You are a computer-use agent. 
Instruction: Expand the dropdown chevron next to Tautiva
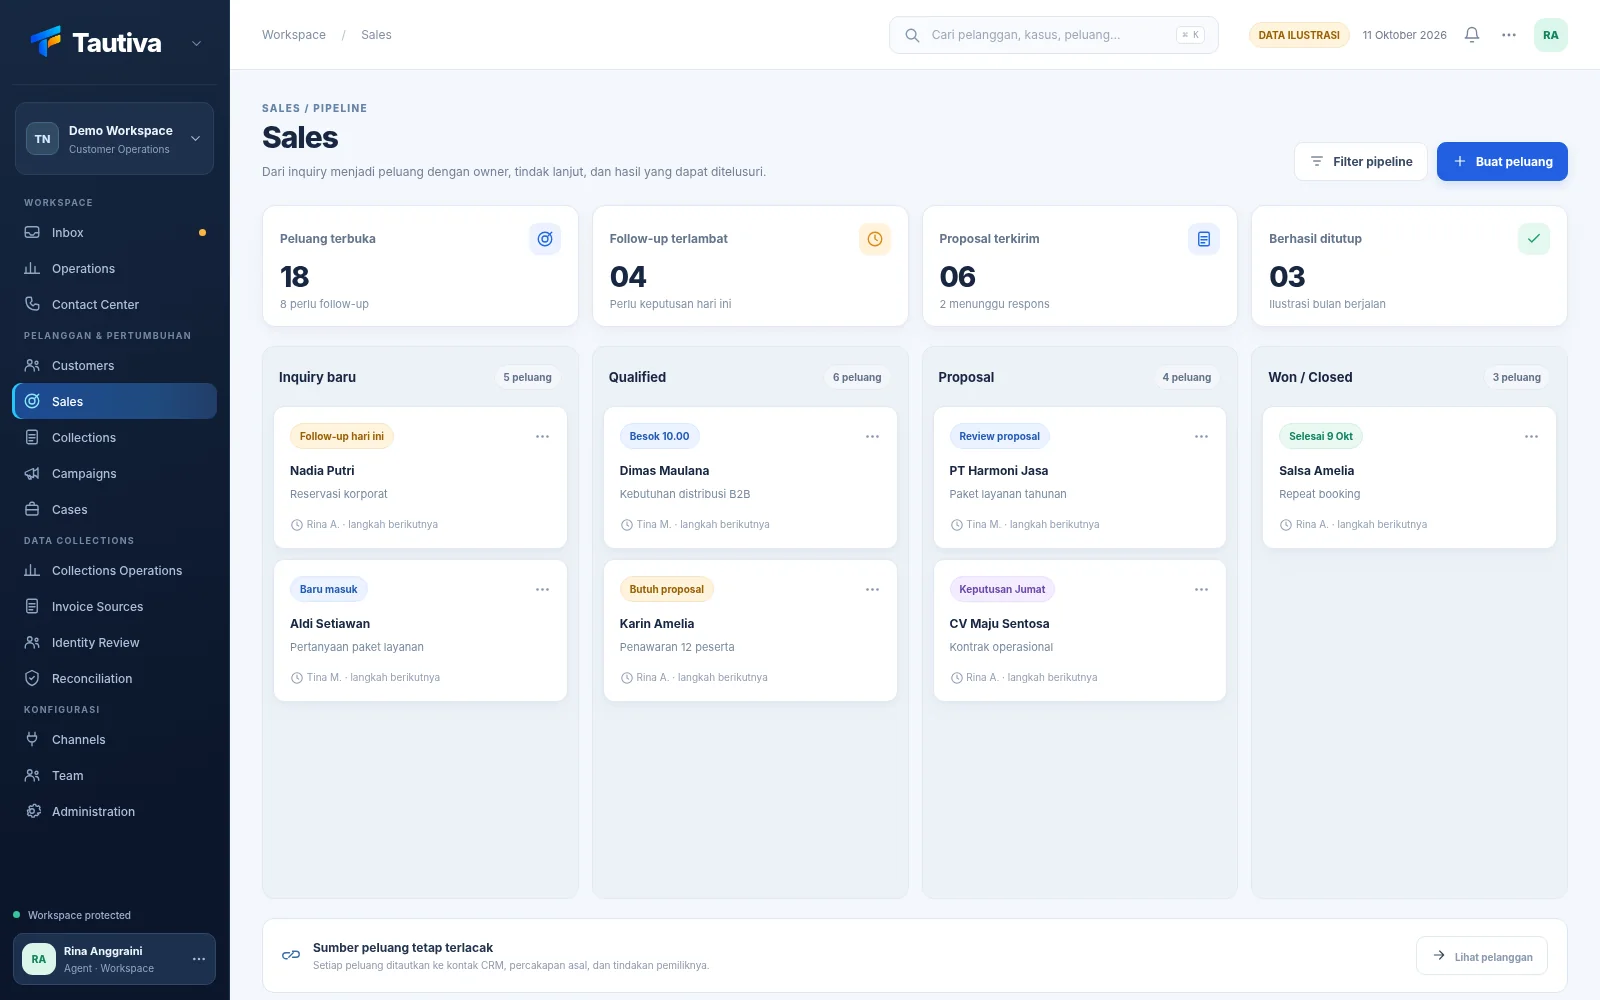[x=196, y=43]
